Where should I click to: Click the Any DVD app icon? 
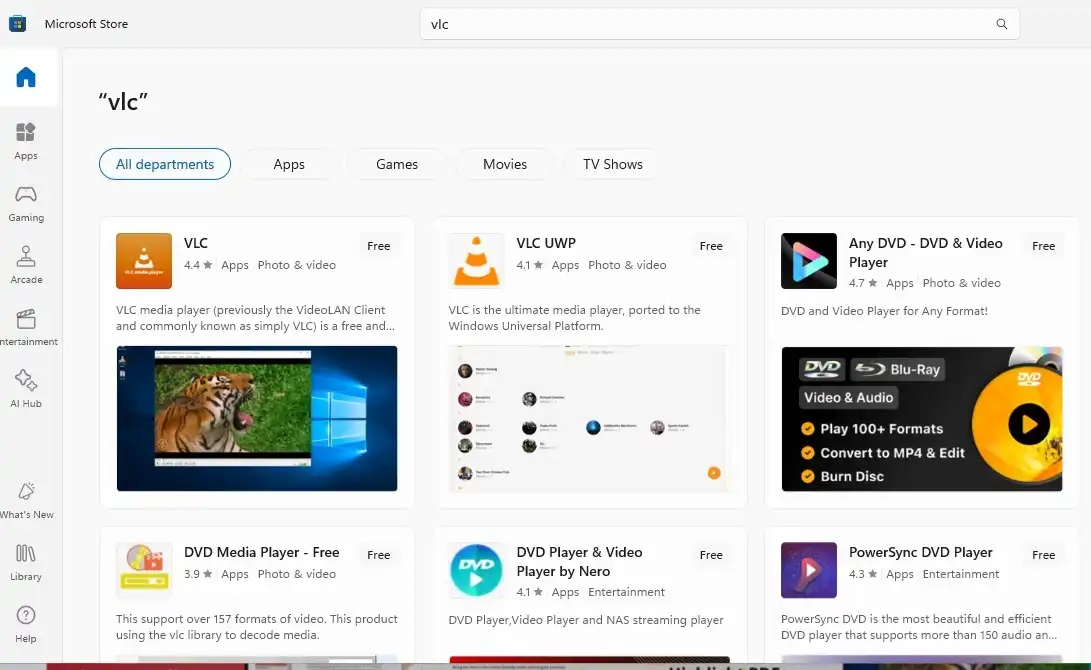click(809, 261)
